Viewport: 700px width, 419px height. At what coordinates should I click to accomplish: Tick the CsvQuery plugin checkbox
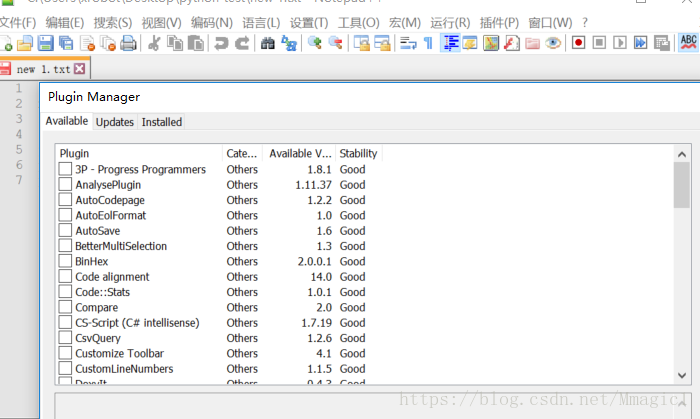65,338
